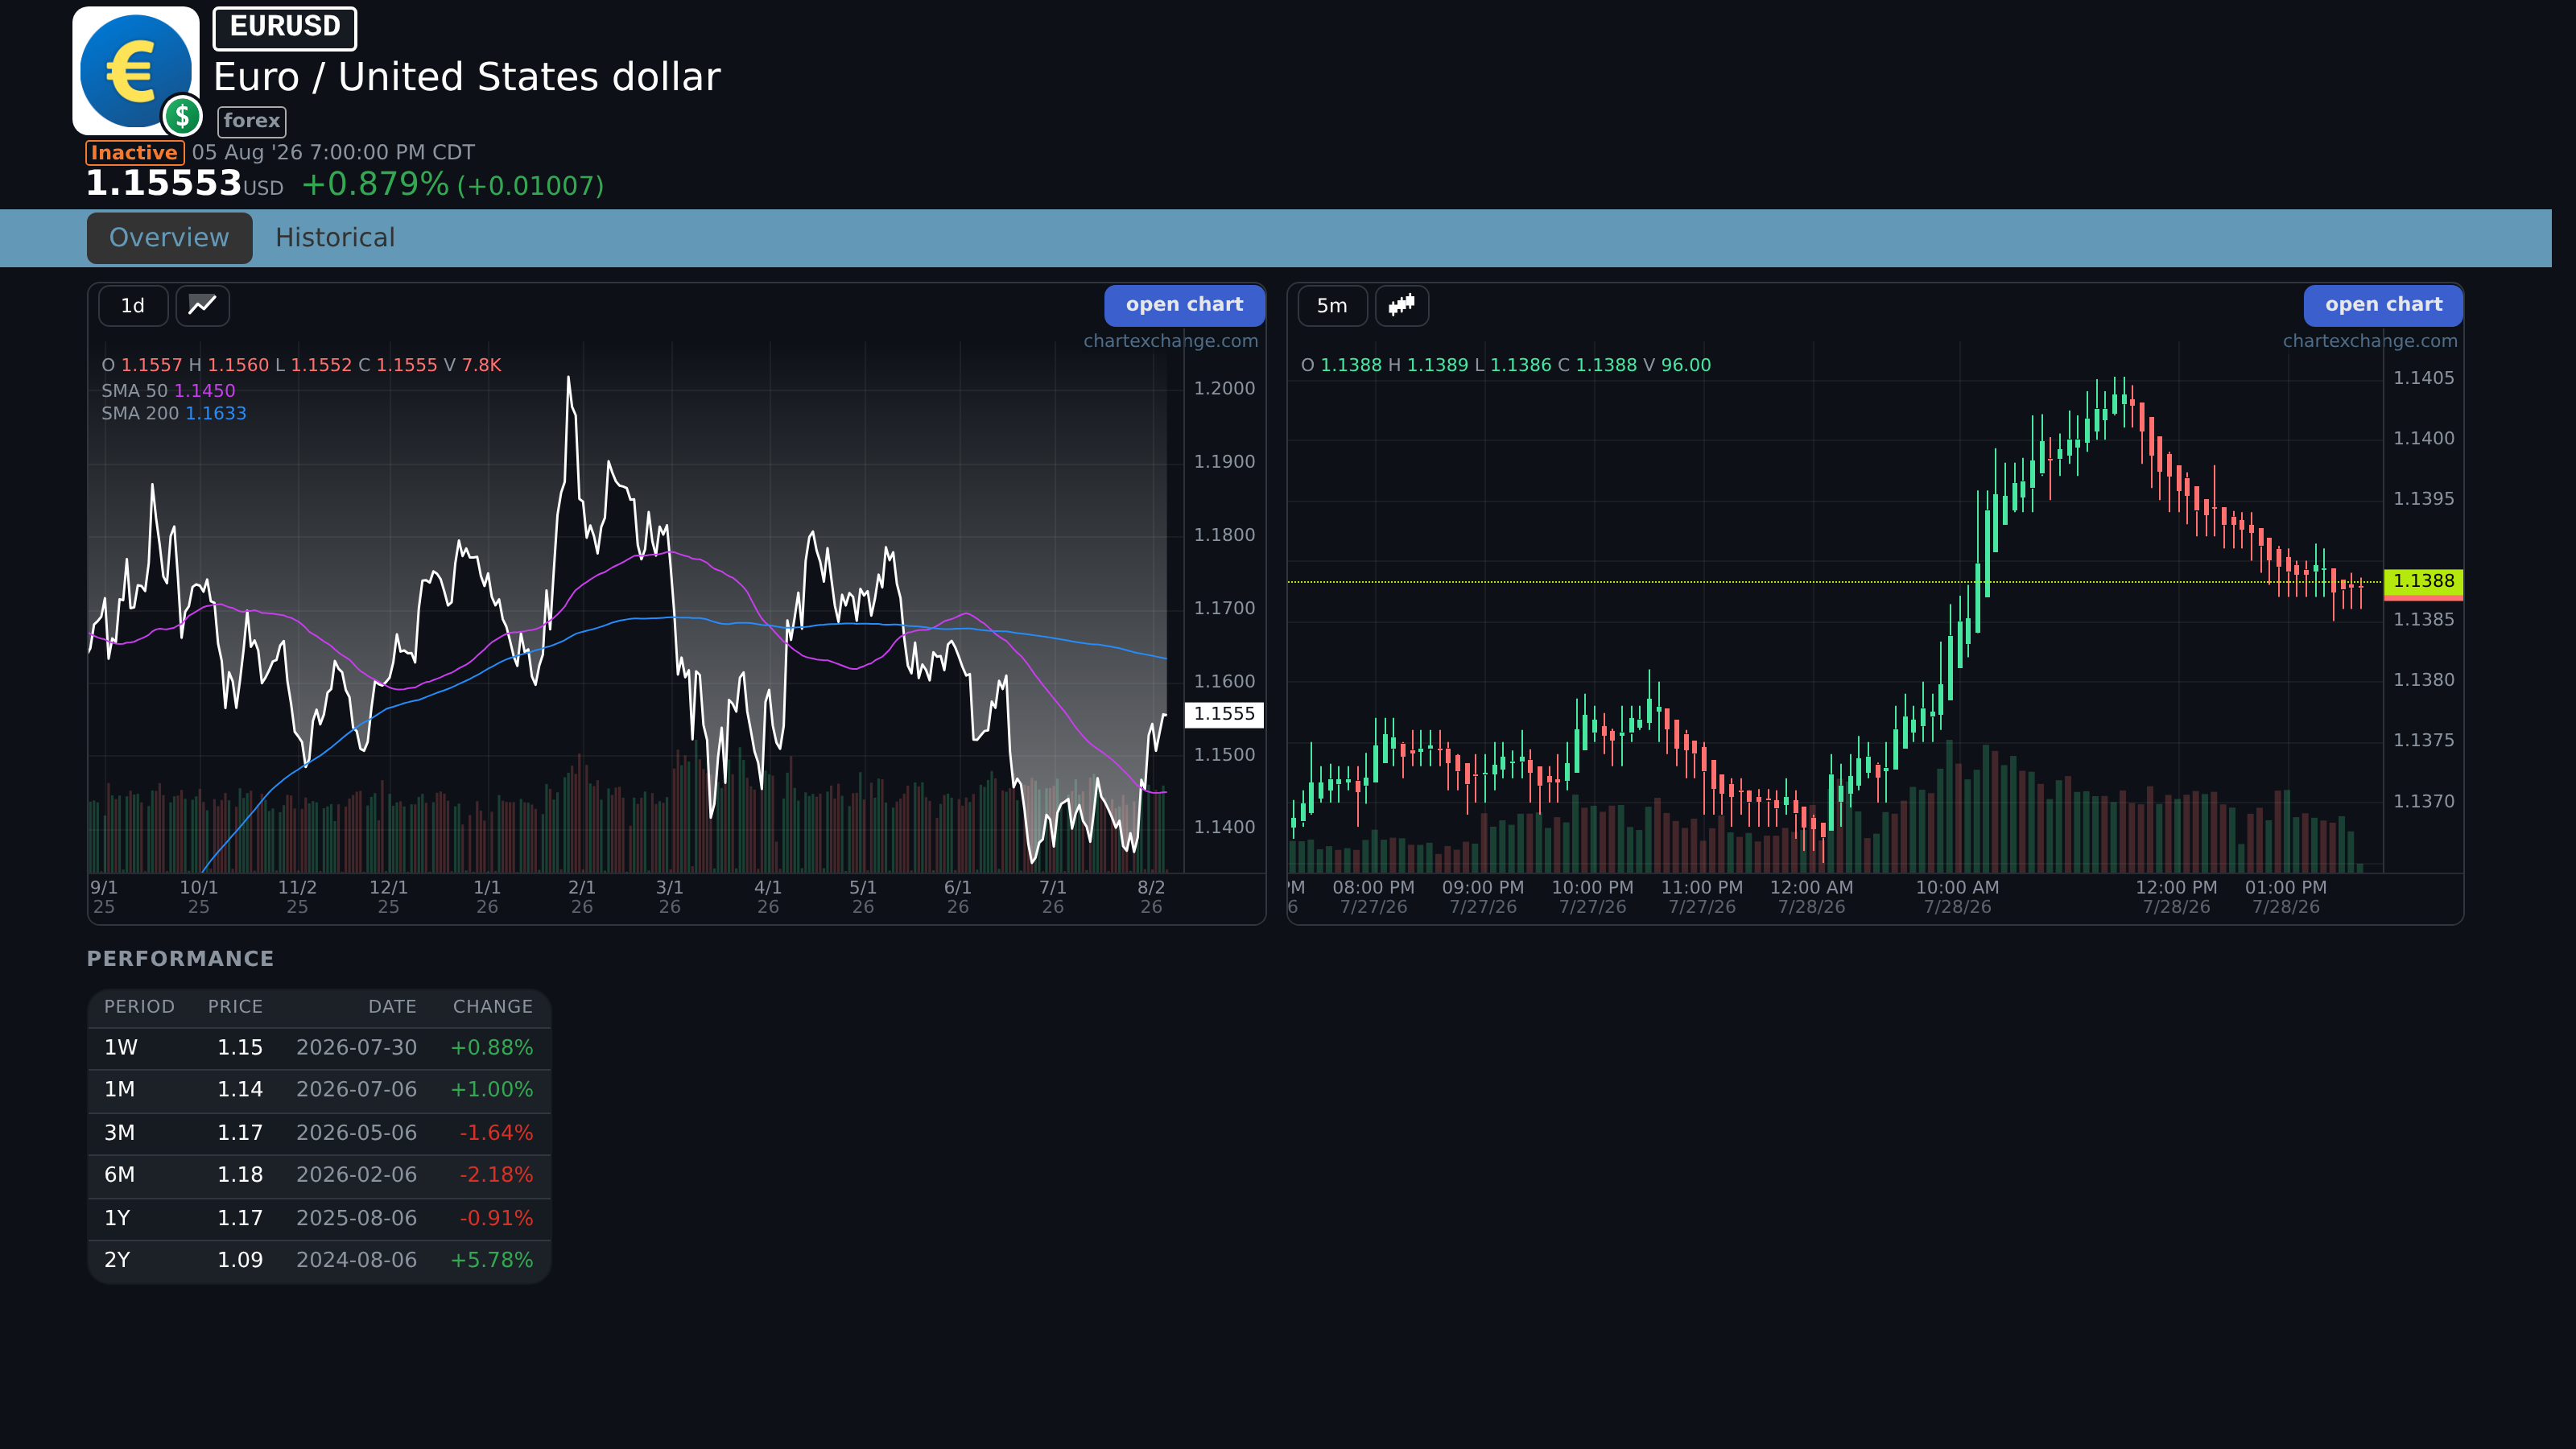
Task: Click the 2Y change value +5.78%
Action: [x=491, y=1260]
